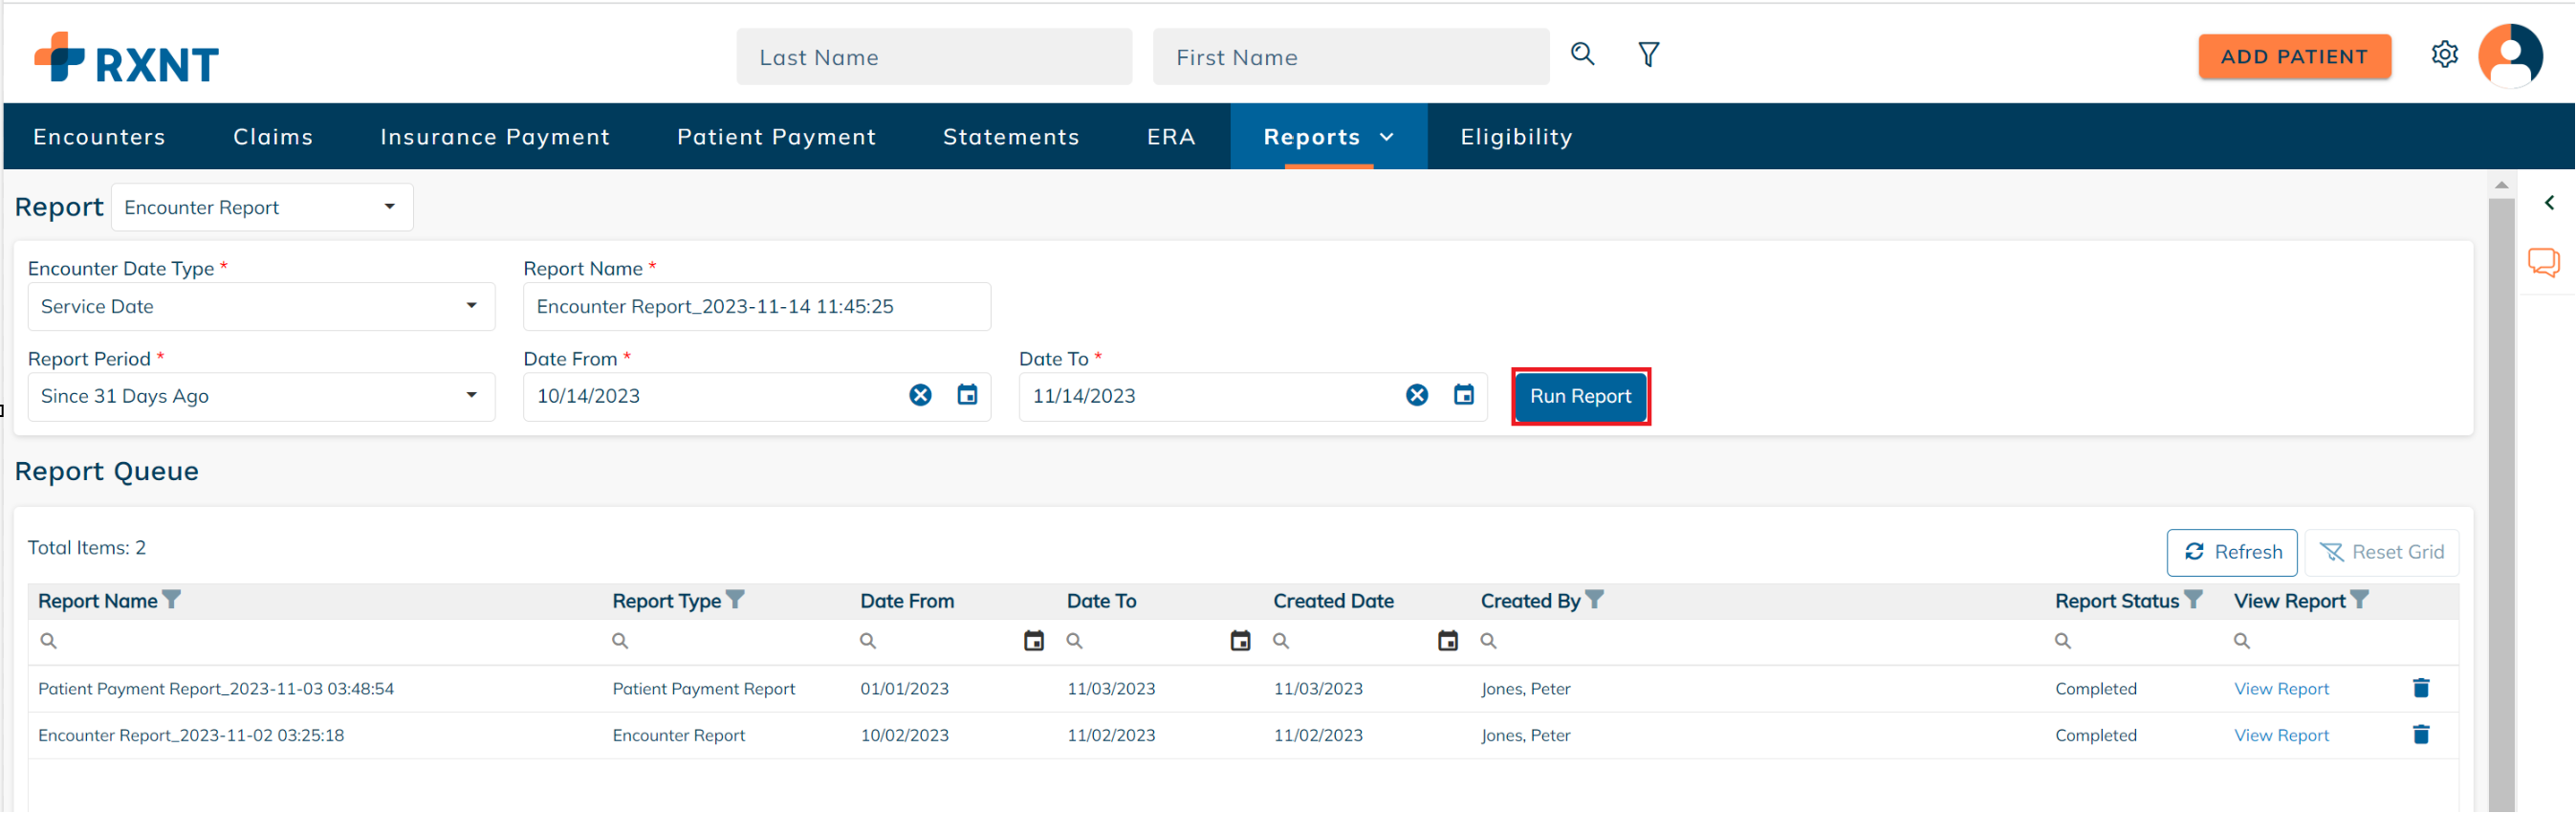
Task: Clear the Date From value
Action: click(x=920, y=395)
